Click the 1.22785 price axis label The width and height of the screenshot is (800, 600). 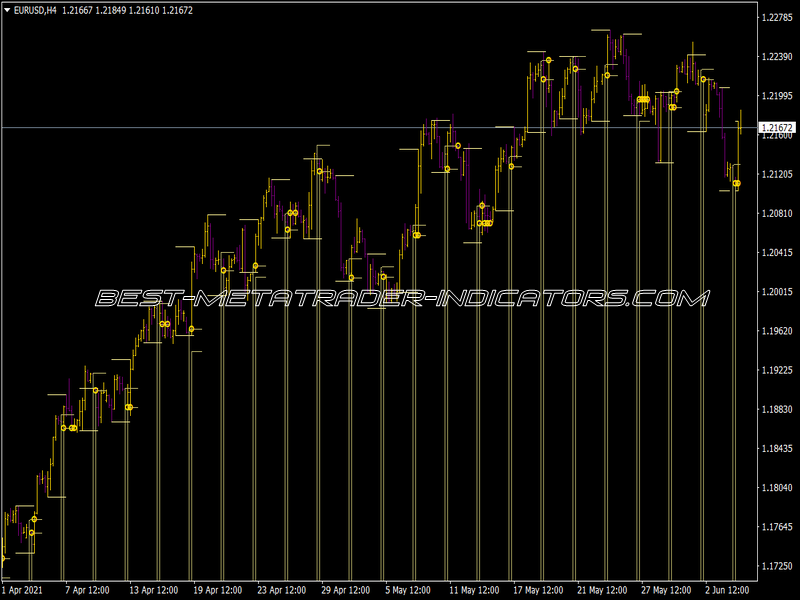[x=777, y=18]
